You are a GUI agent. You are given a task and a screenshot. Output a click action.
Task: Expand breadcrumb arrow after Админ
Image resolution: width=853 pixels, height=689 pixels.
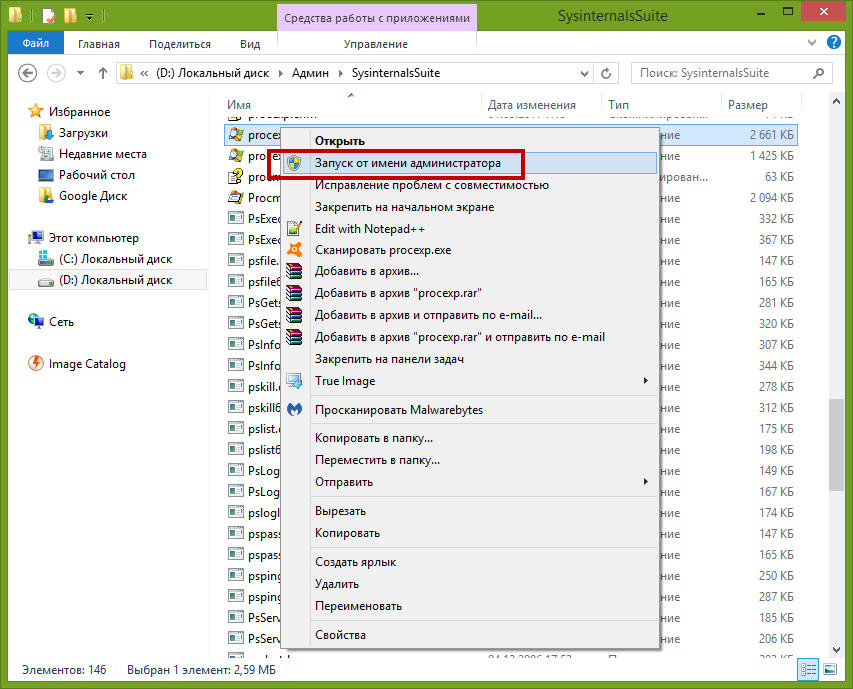341,73
